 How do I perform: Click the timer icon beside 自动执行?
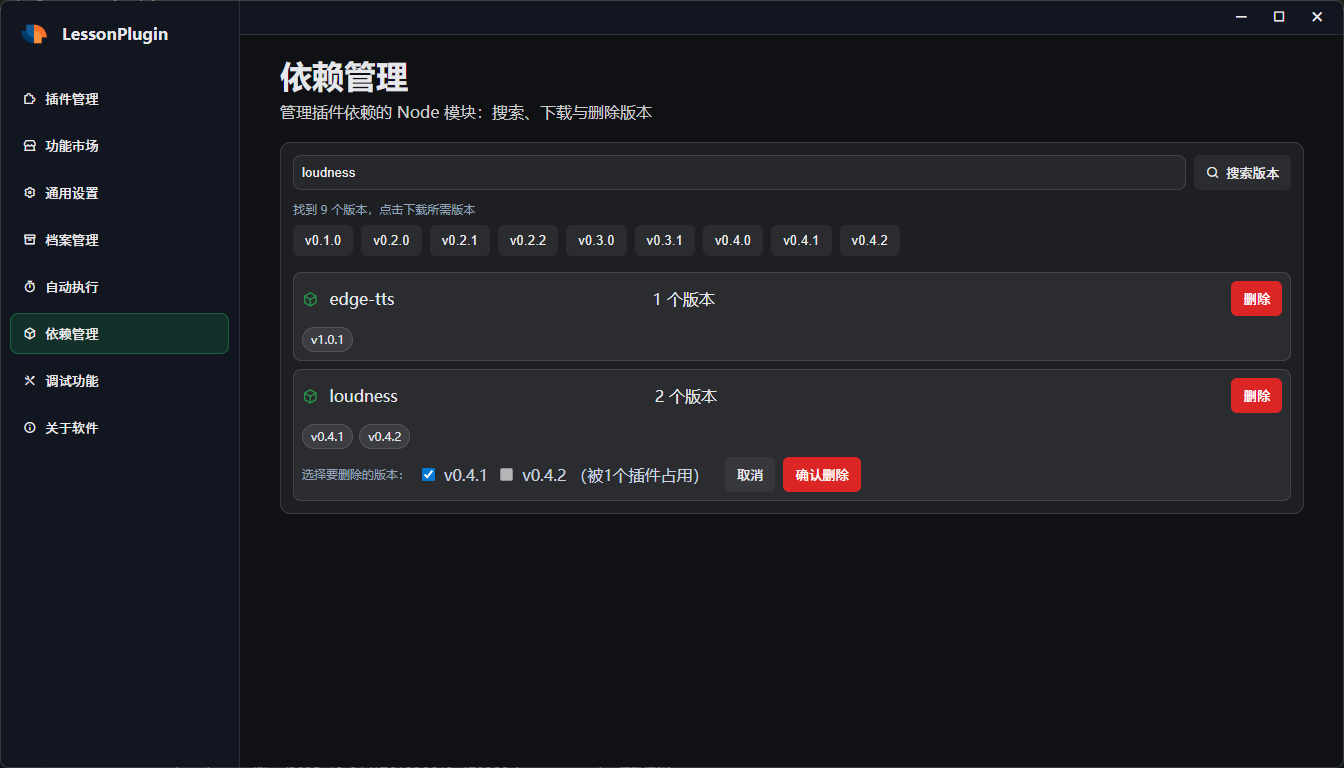(30, 287)
